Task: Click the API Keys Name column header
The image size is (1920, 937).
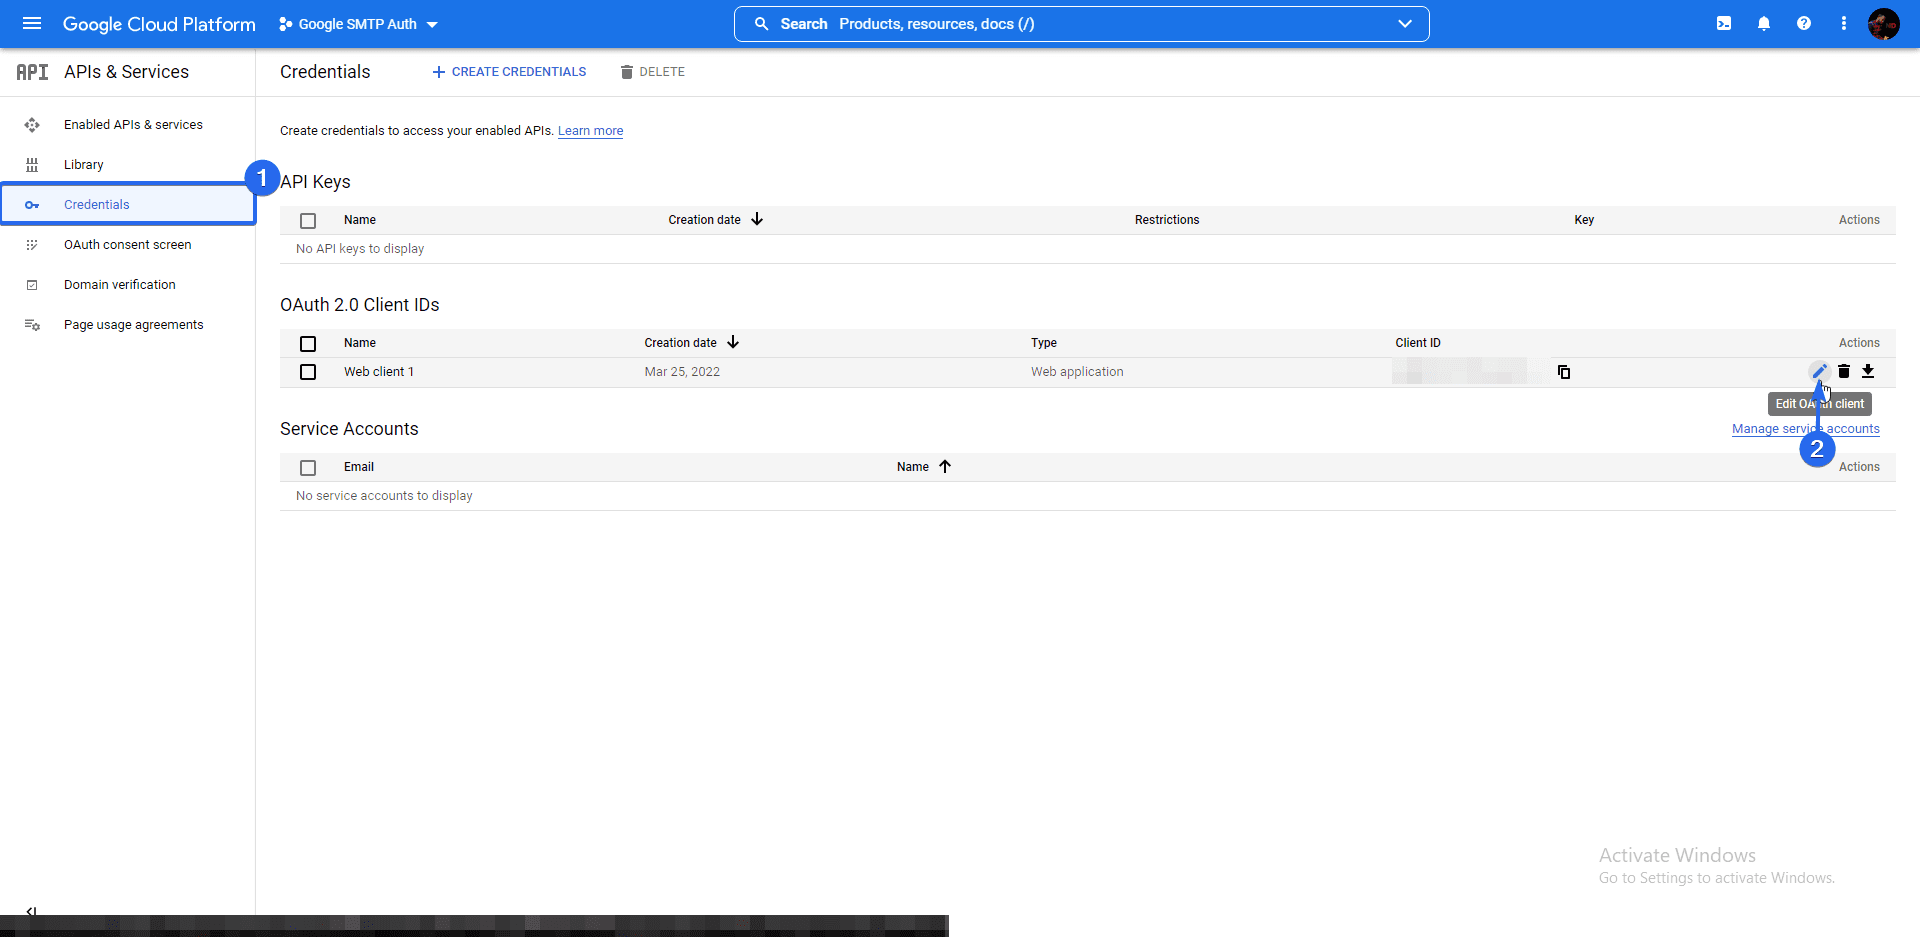Action: point(360,220)
